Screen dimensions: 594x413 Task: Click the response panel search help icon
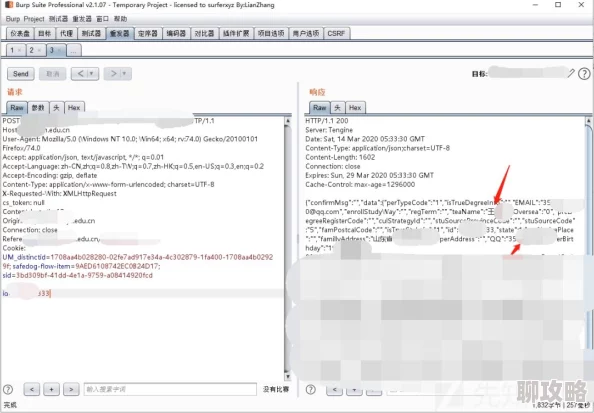(x=311, y=389)
